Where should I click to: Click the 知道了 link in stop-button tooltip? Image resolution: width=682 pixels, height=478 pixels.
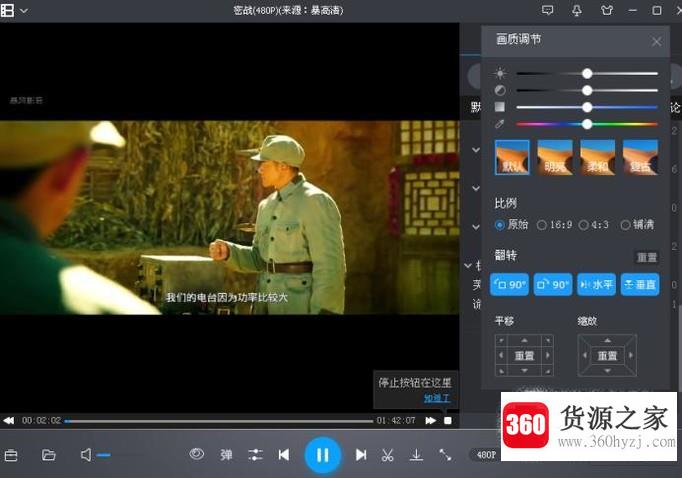437,398
